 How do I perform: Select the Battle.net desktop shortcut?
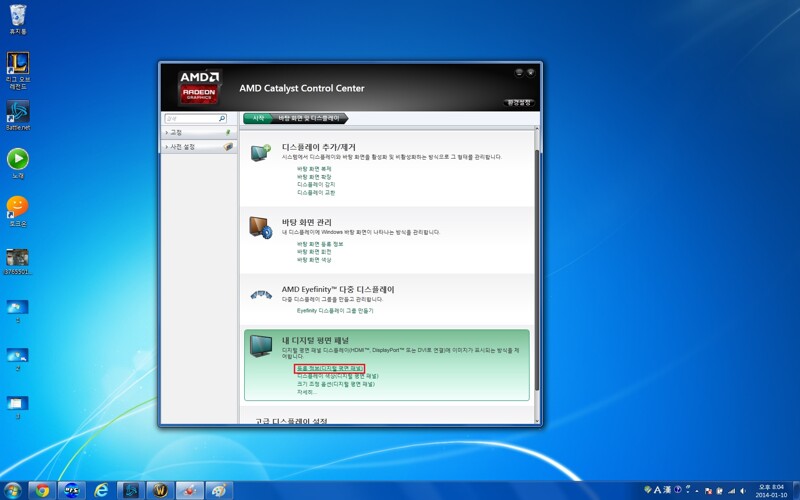[x=18, y=115]
